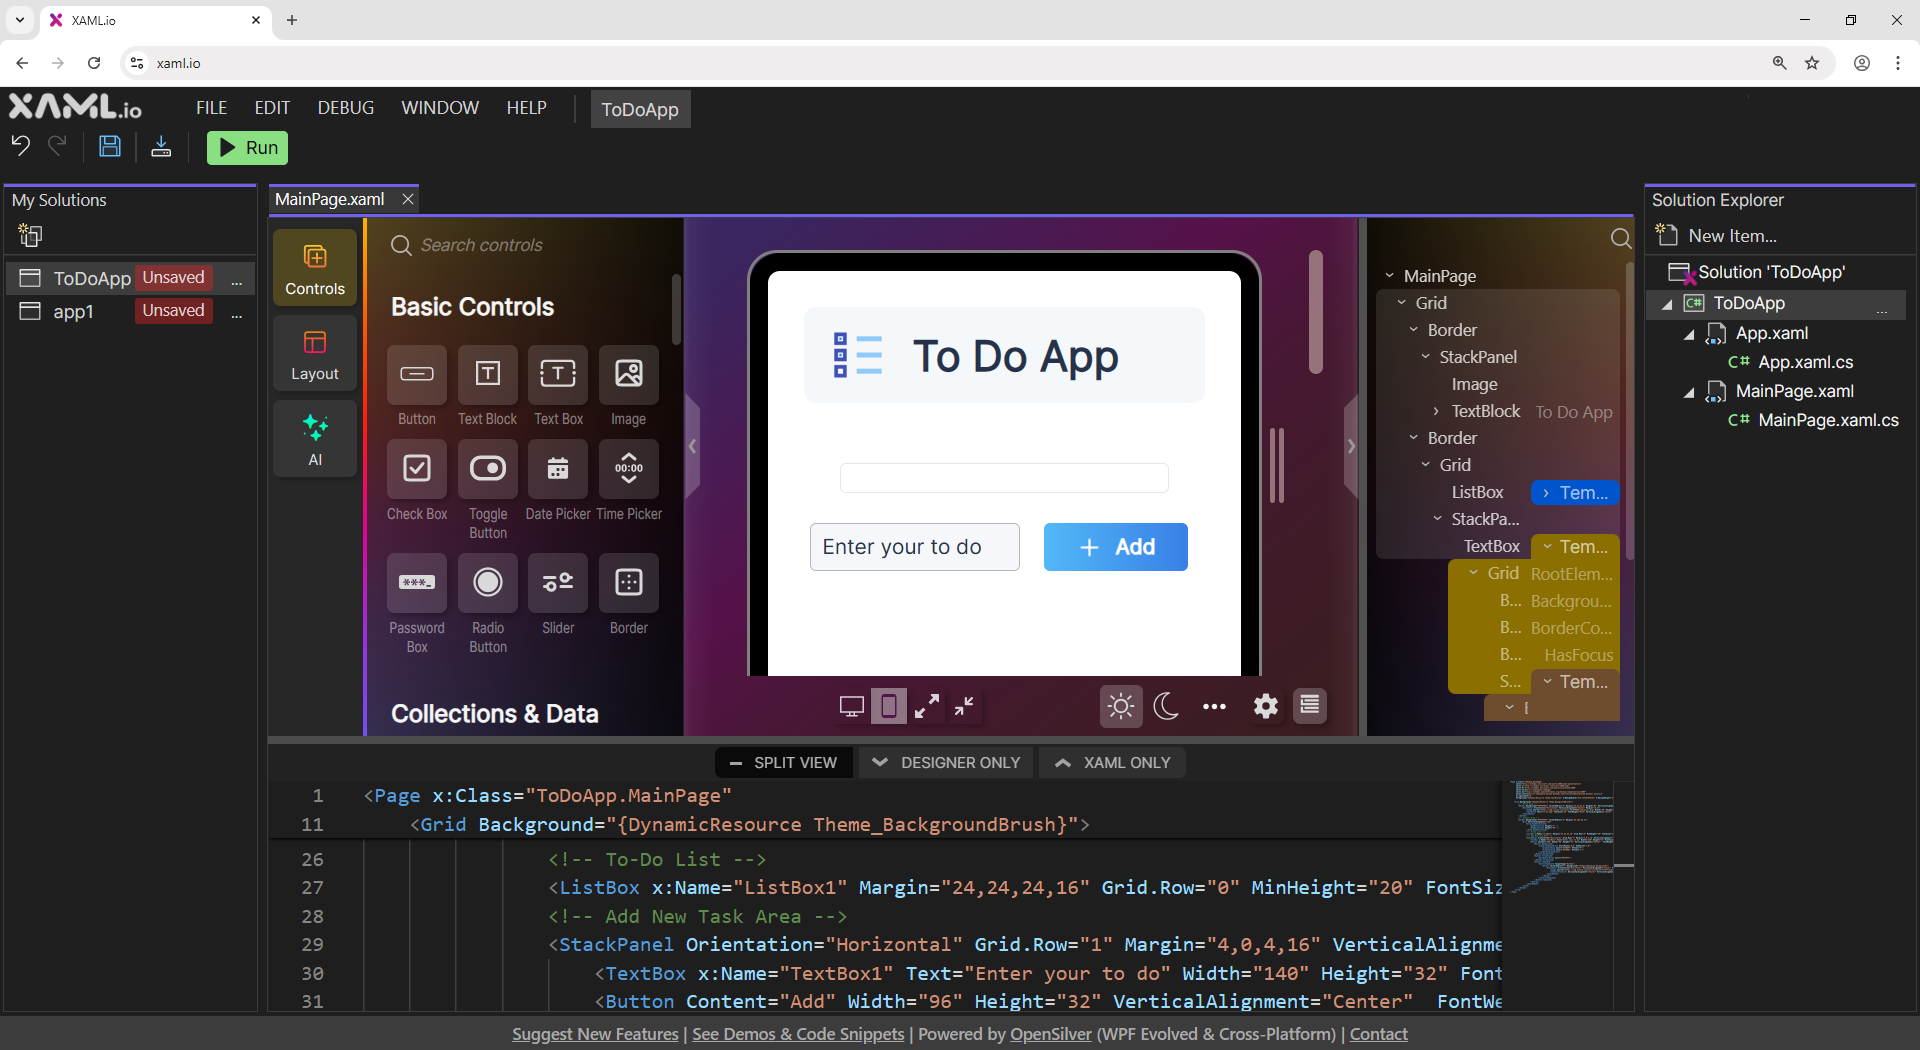The height and width of the screenshot is (1050, 1920).
Task: Click the Save icon in toolbar
Action: click(x=109, y=146)
